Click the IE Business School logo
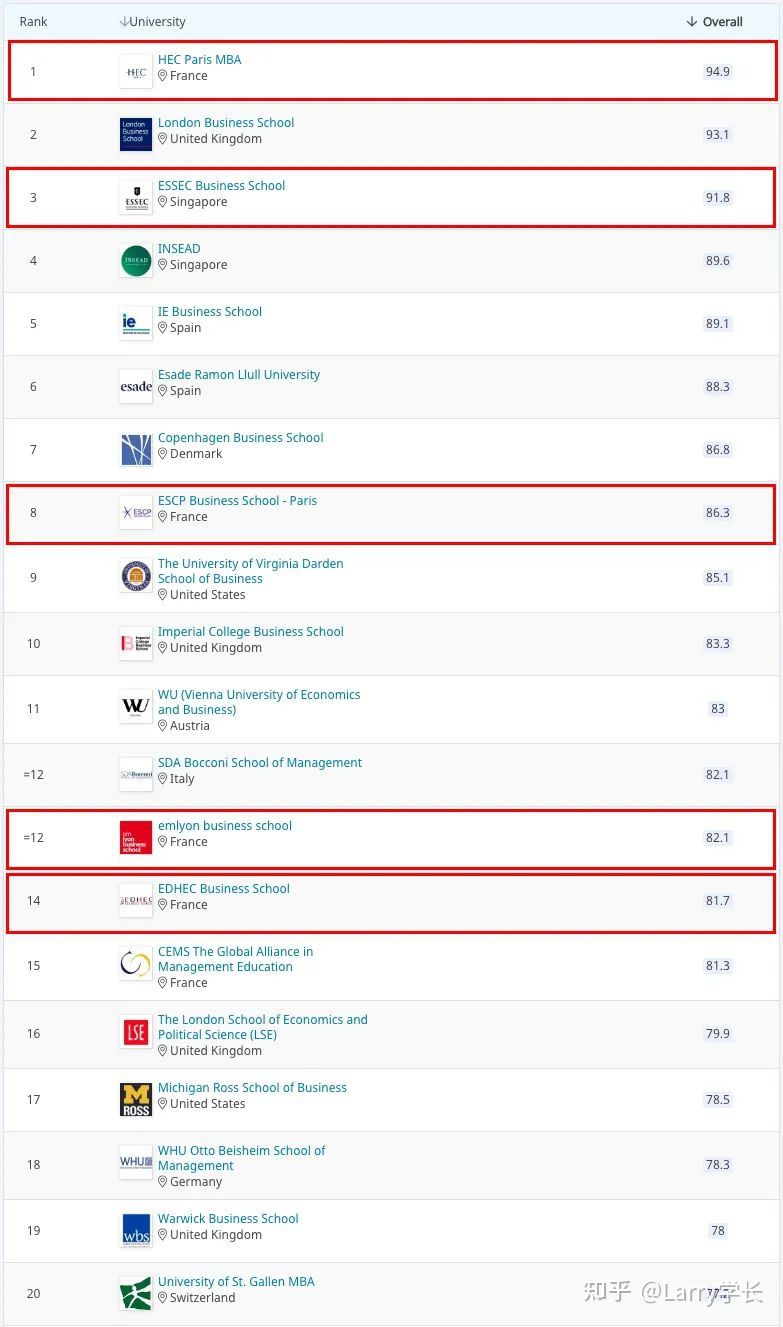783x1327 pixels. point(136,324)
